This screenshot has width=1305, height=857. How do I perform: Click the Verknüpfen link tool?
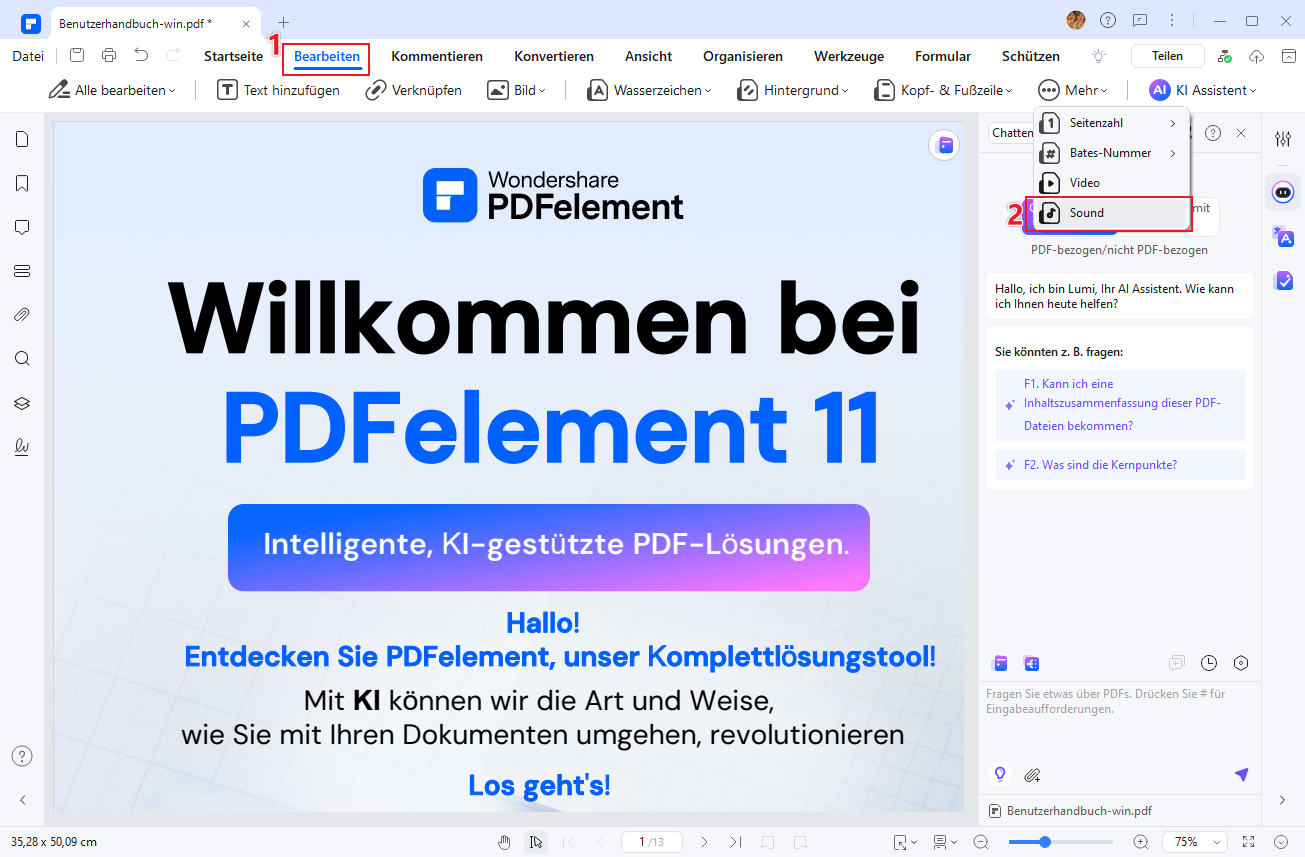coord(413,90)
